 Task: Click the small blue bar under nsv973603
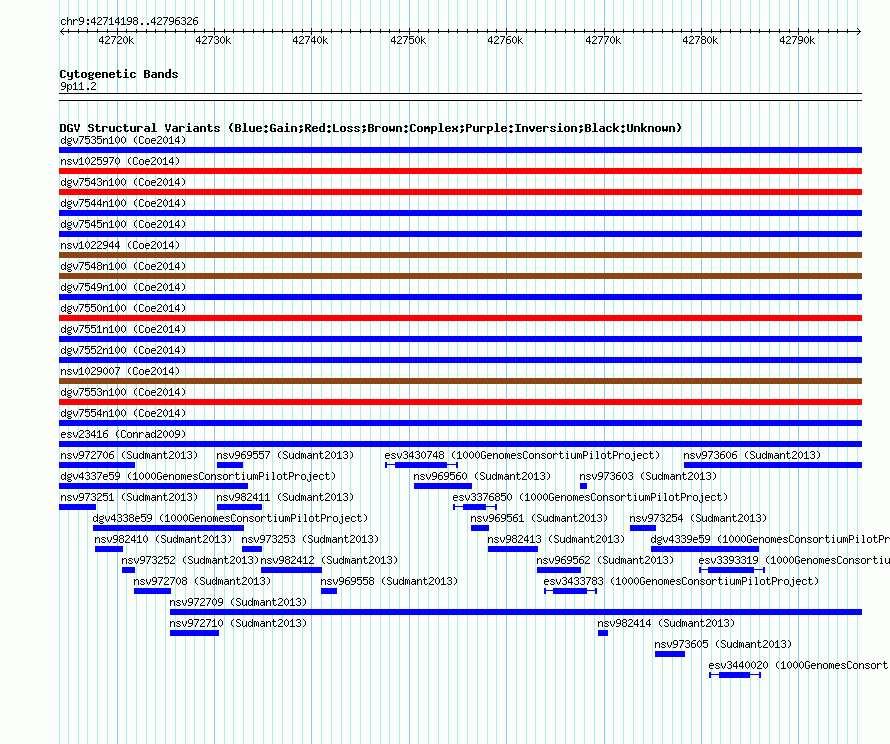[x=583, y=486]
